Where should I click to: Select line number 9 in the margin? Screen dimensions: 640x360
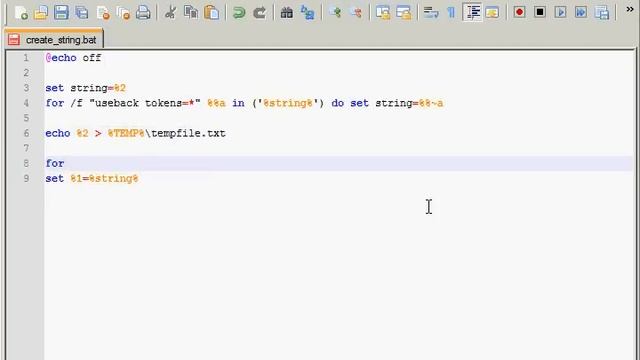26,178
